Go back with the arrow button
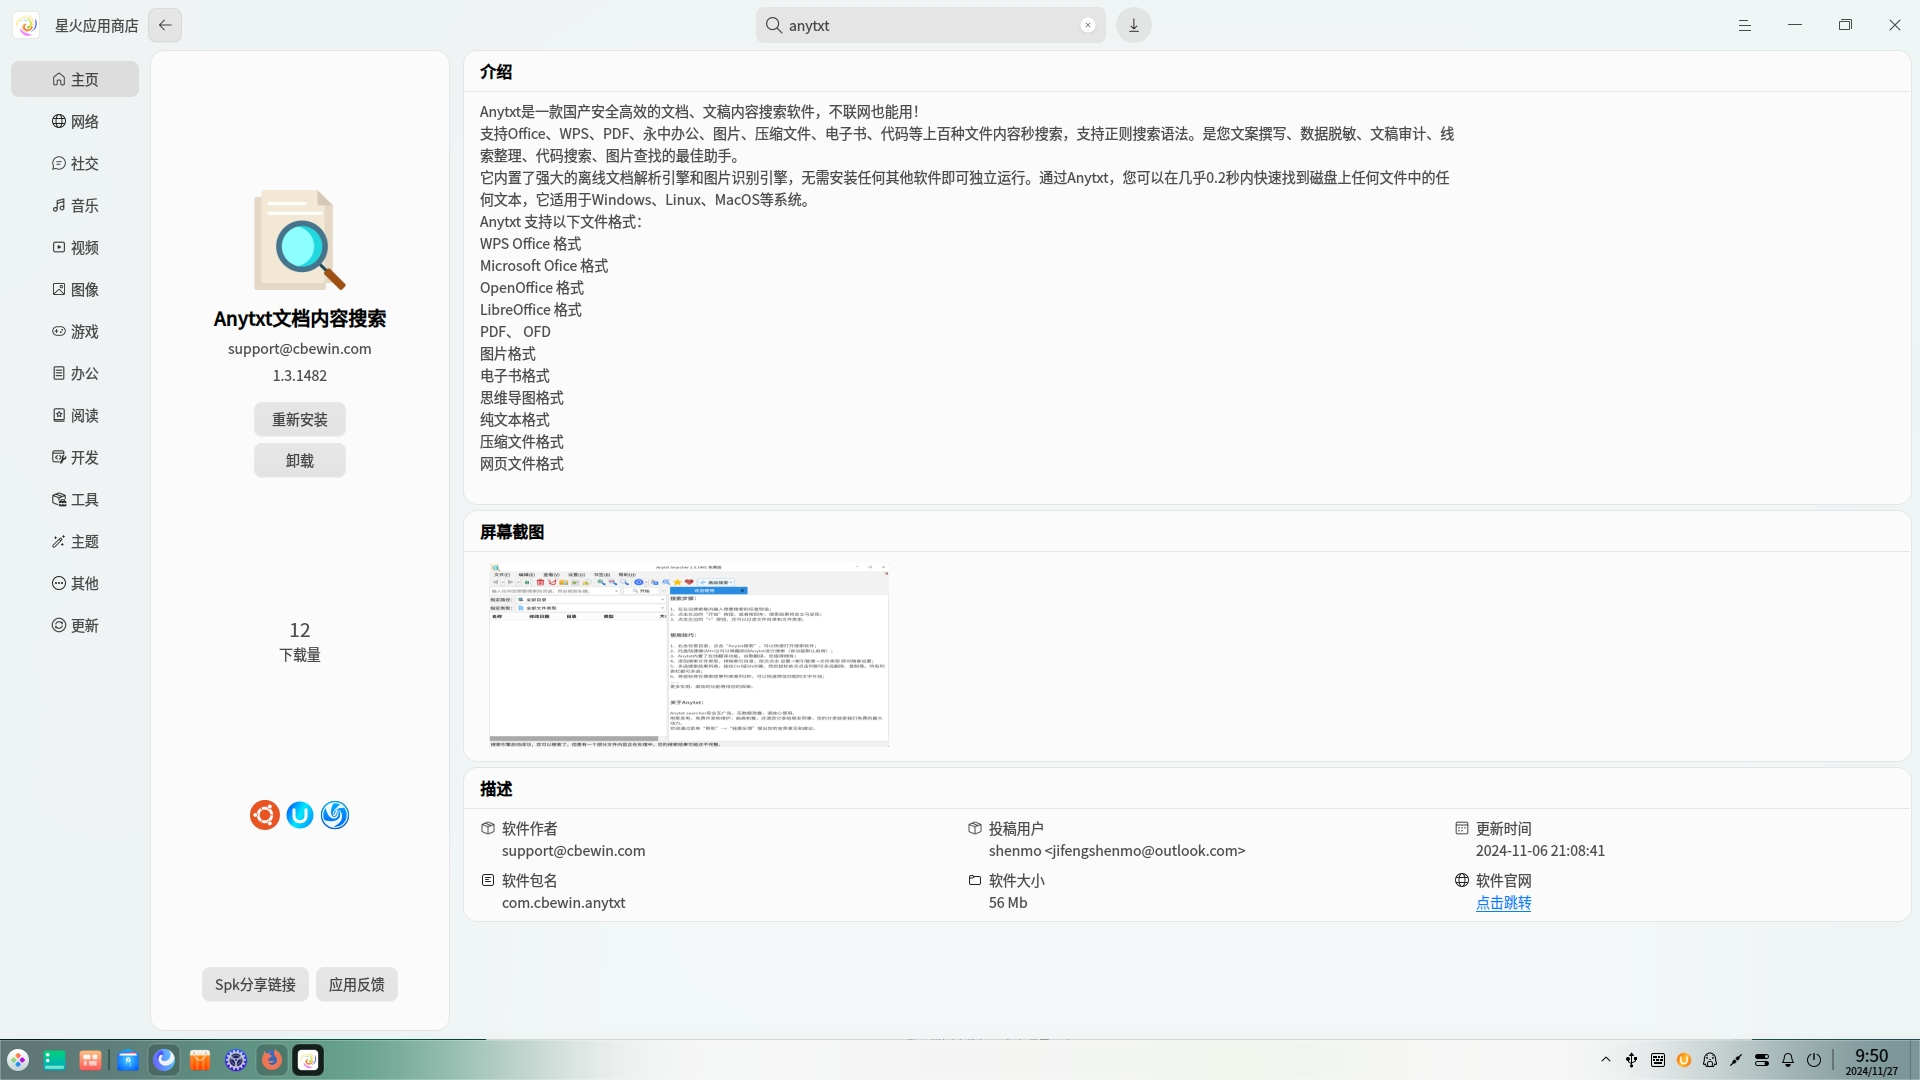Image resolution: width=1920 pixels, height=1080 pixels. [x=165, y=25]
